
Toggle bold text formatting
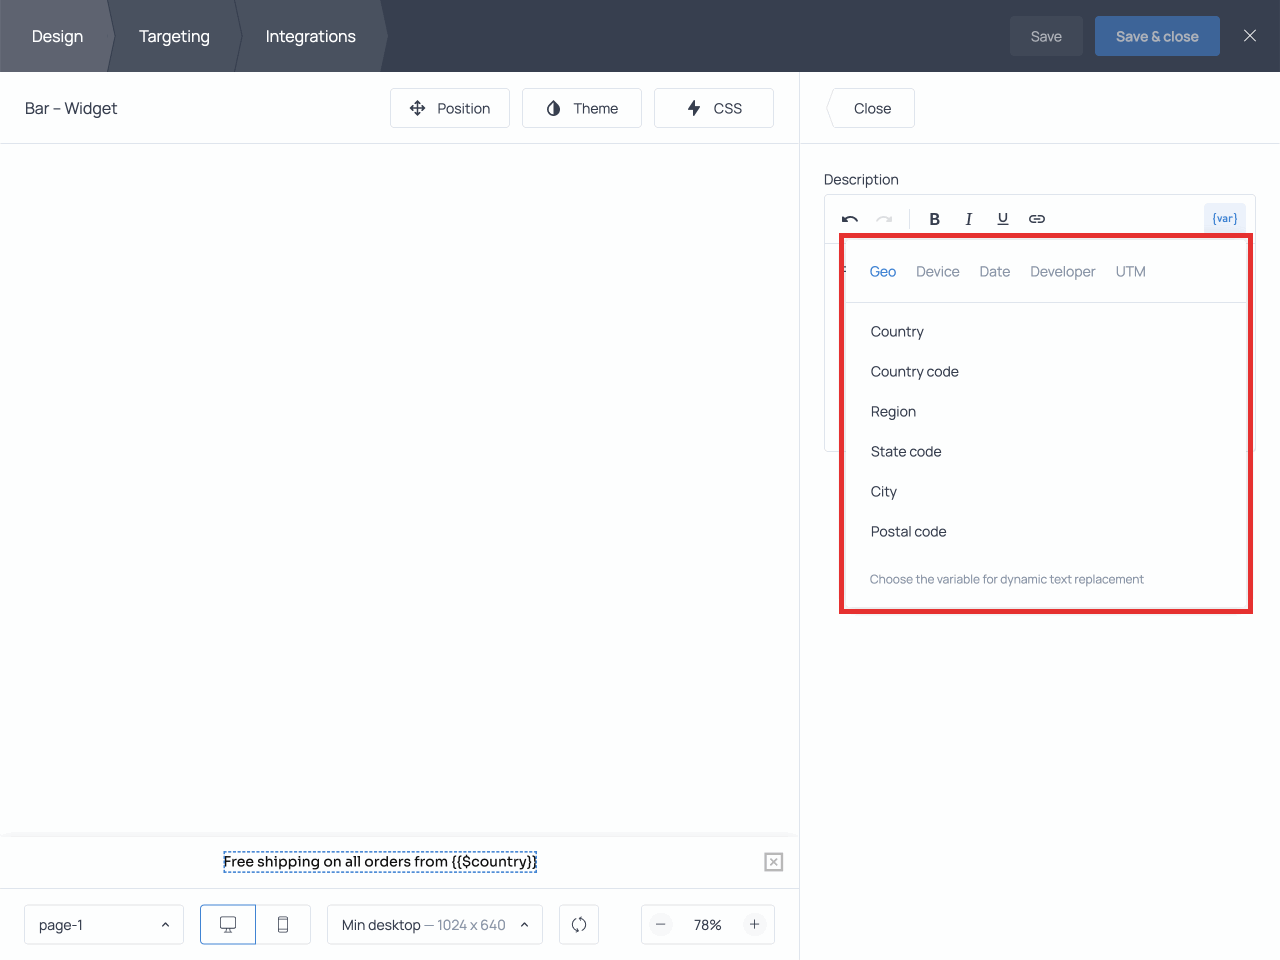click(x=934, y=219)
